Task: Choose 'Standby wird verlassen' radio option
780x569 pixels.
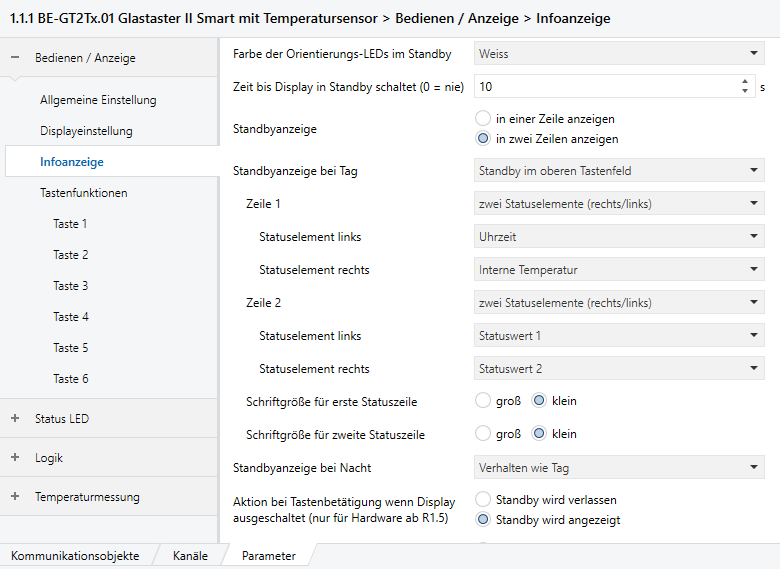Action: (x=484, y=499)
